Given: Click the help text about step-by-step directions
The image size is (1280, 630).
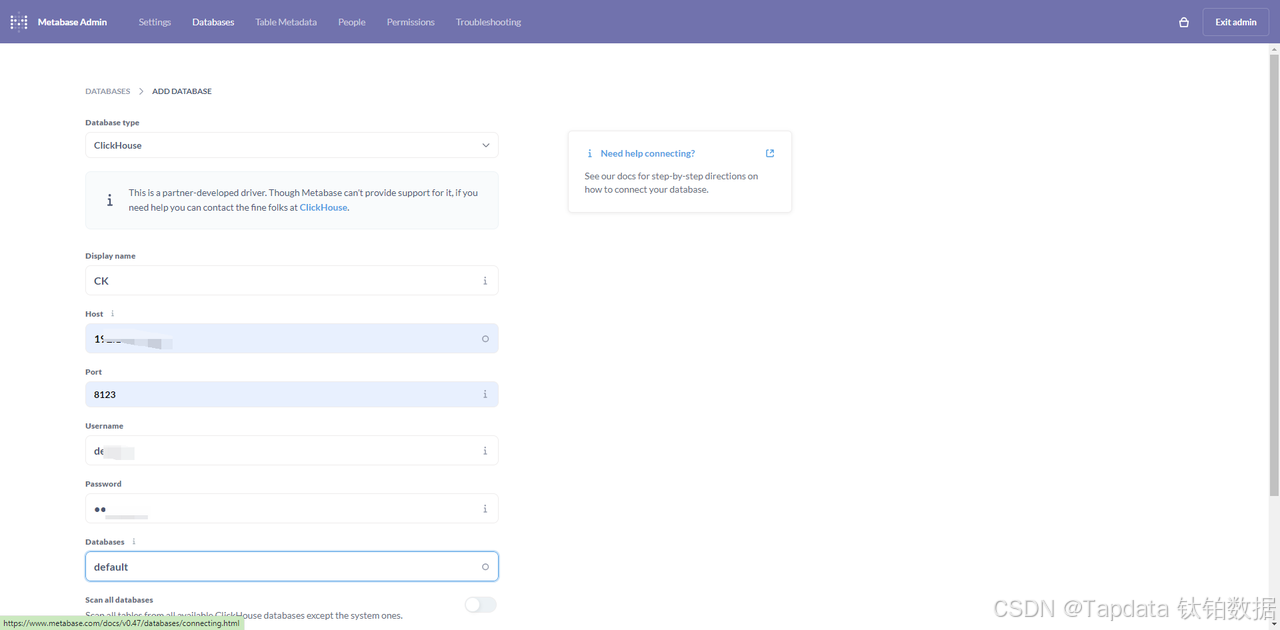Looking at the screenshot, I should [x=671, y=183].
